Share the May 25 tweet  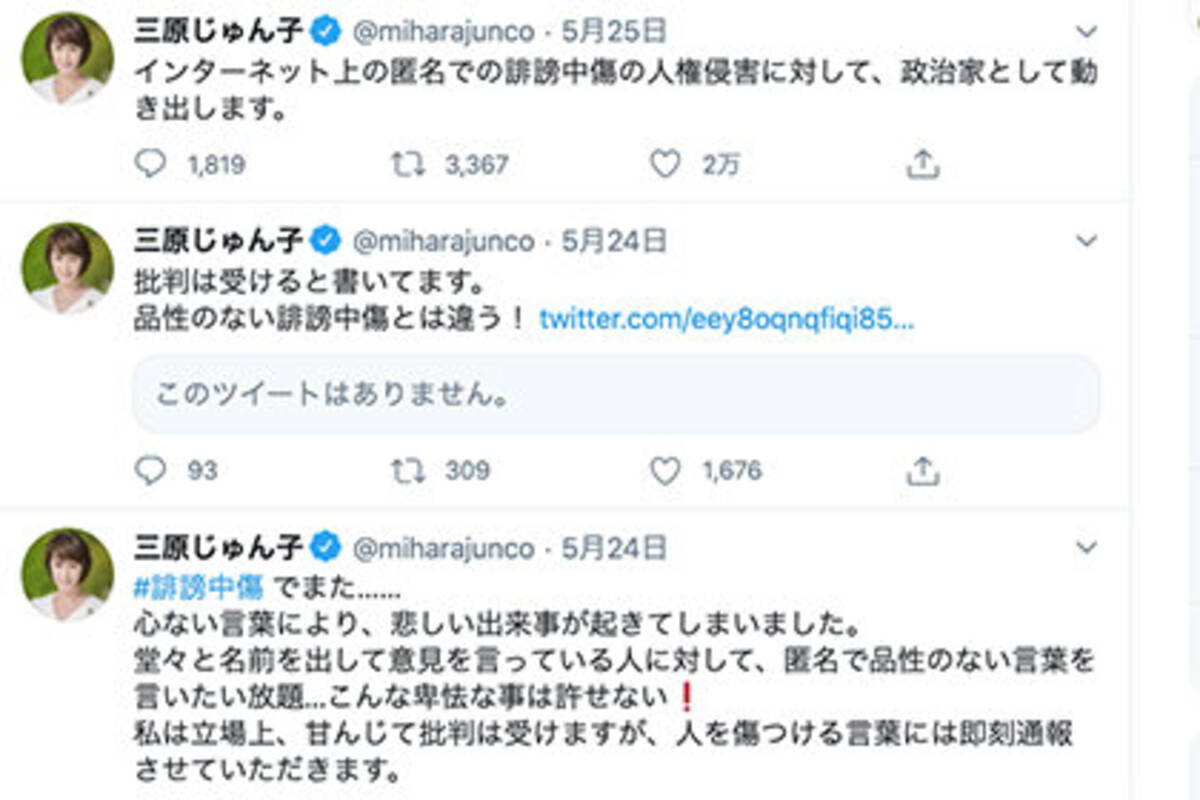click(922, 164)
